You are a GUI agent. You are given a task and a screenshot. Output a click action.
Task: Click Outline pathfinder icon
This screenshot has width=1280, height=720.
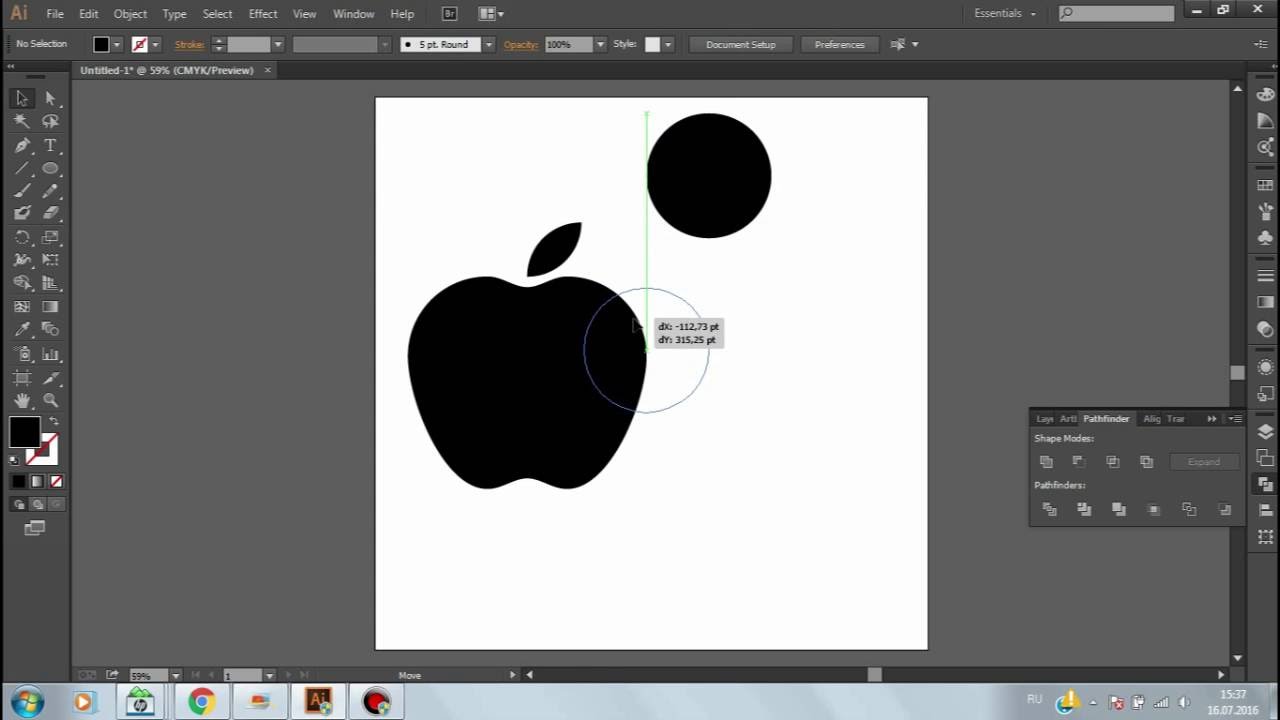click(x=1189, y=509)
